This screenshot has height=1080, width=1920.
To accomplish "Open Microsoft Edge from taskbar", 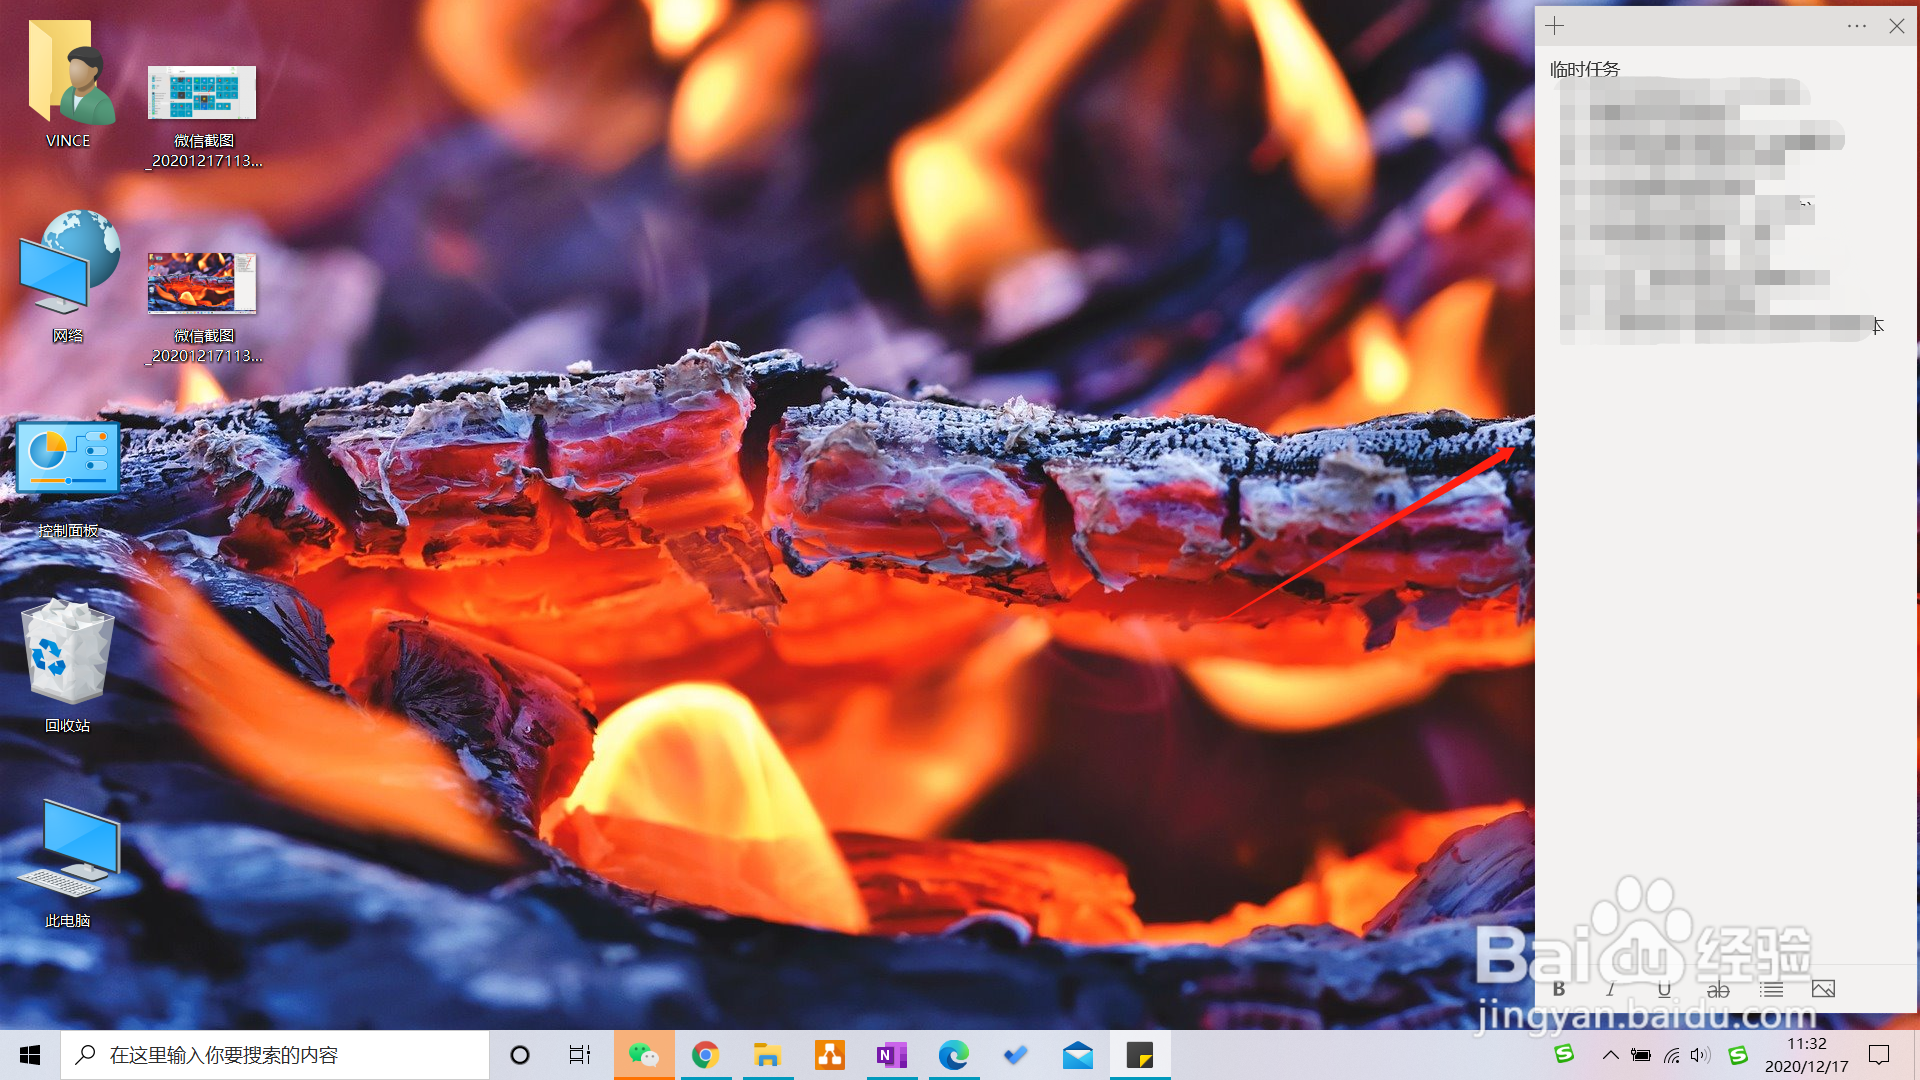I will click(x=953, y=1055).
